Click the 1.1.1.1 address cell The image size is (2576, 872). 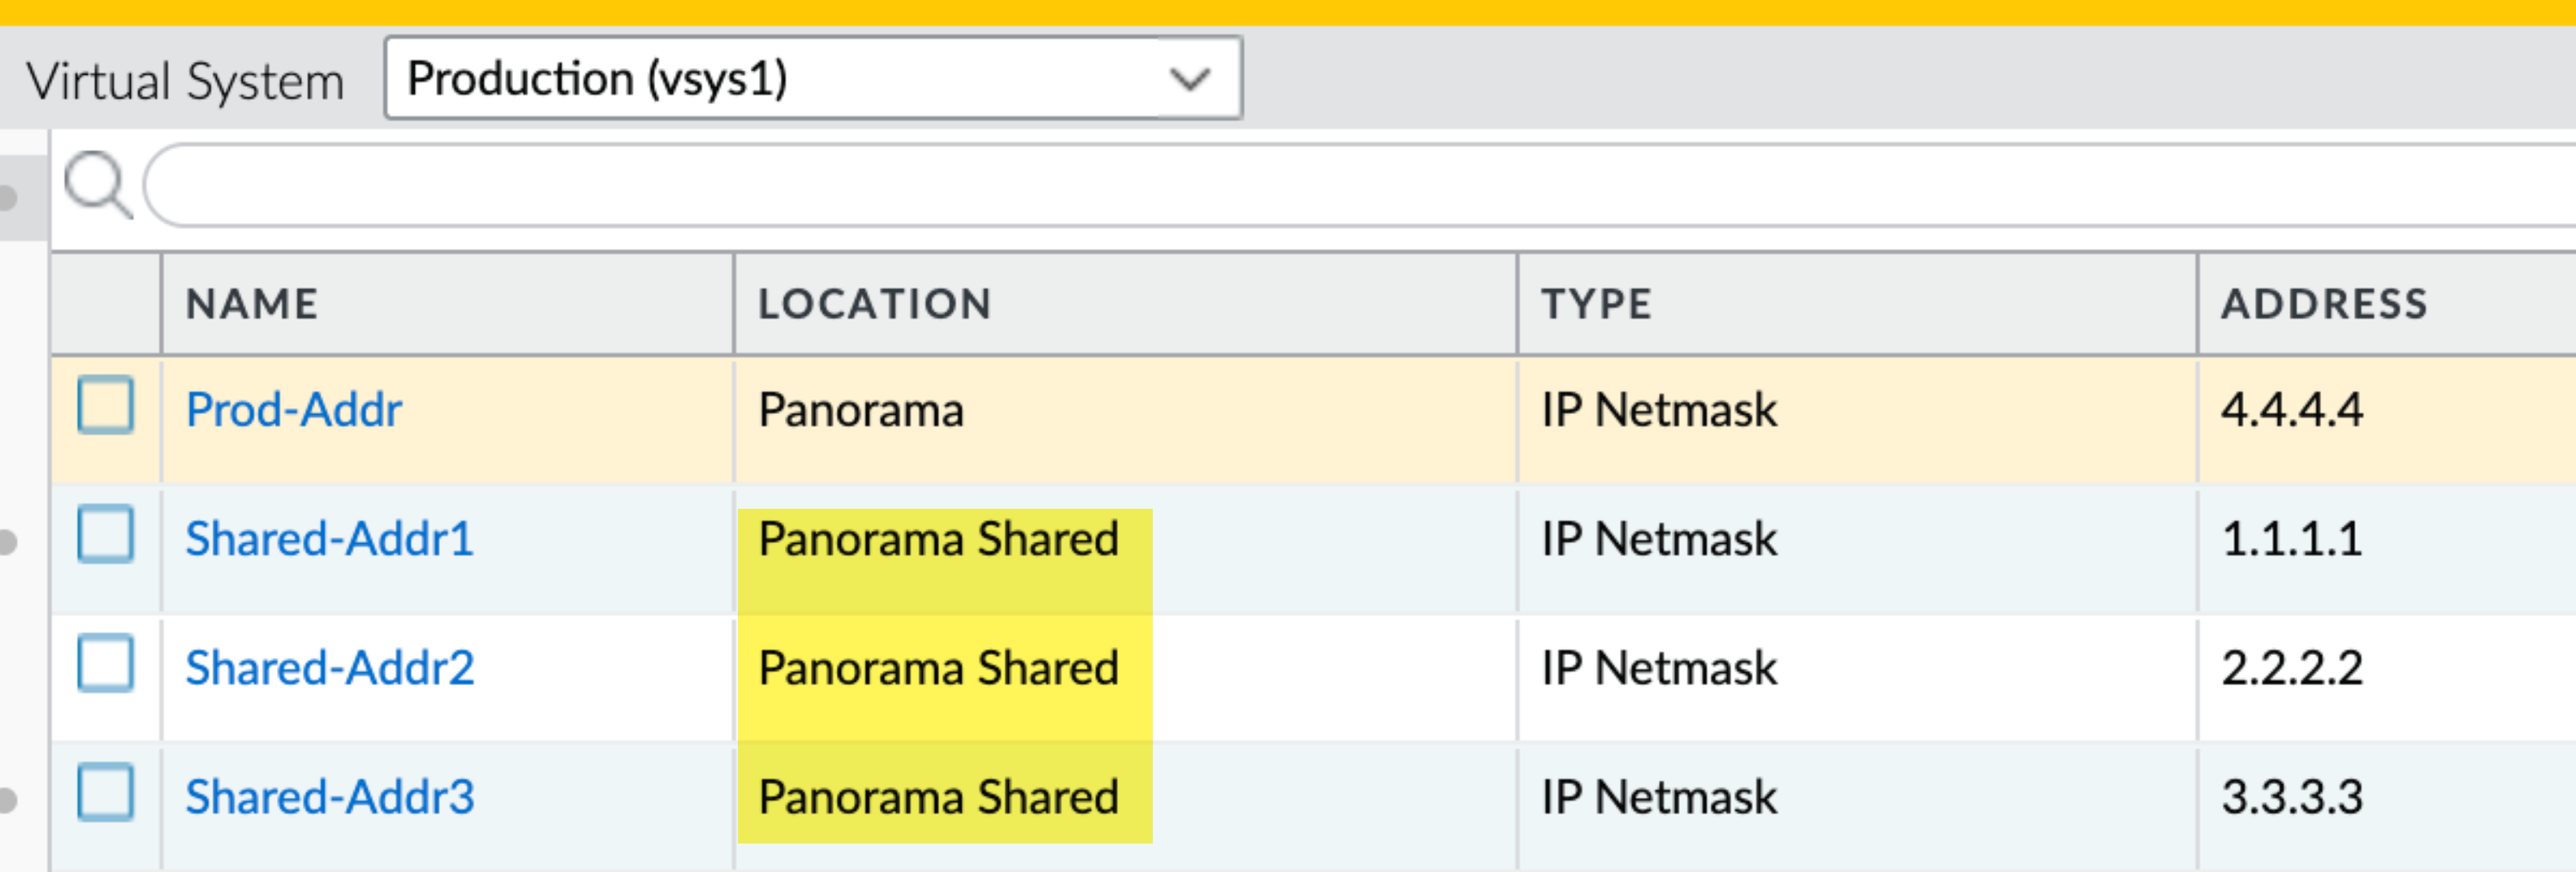coord(2291,539)
